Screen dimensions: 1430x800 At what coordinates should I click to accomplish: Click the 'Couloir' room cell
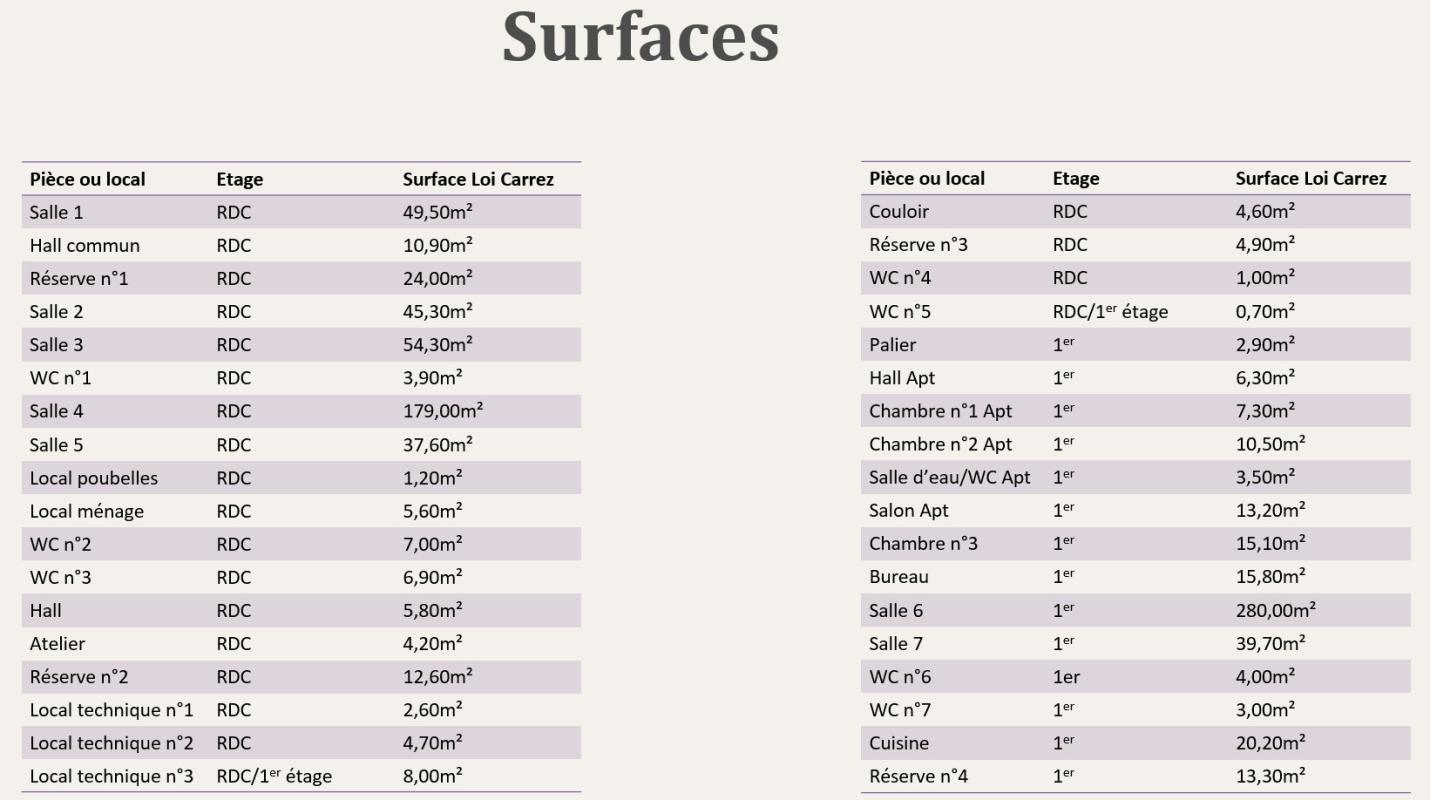point(899,212)
